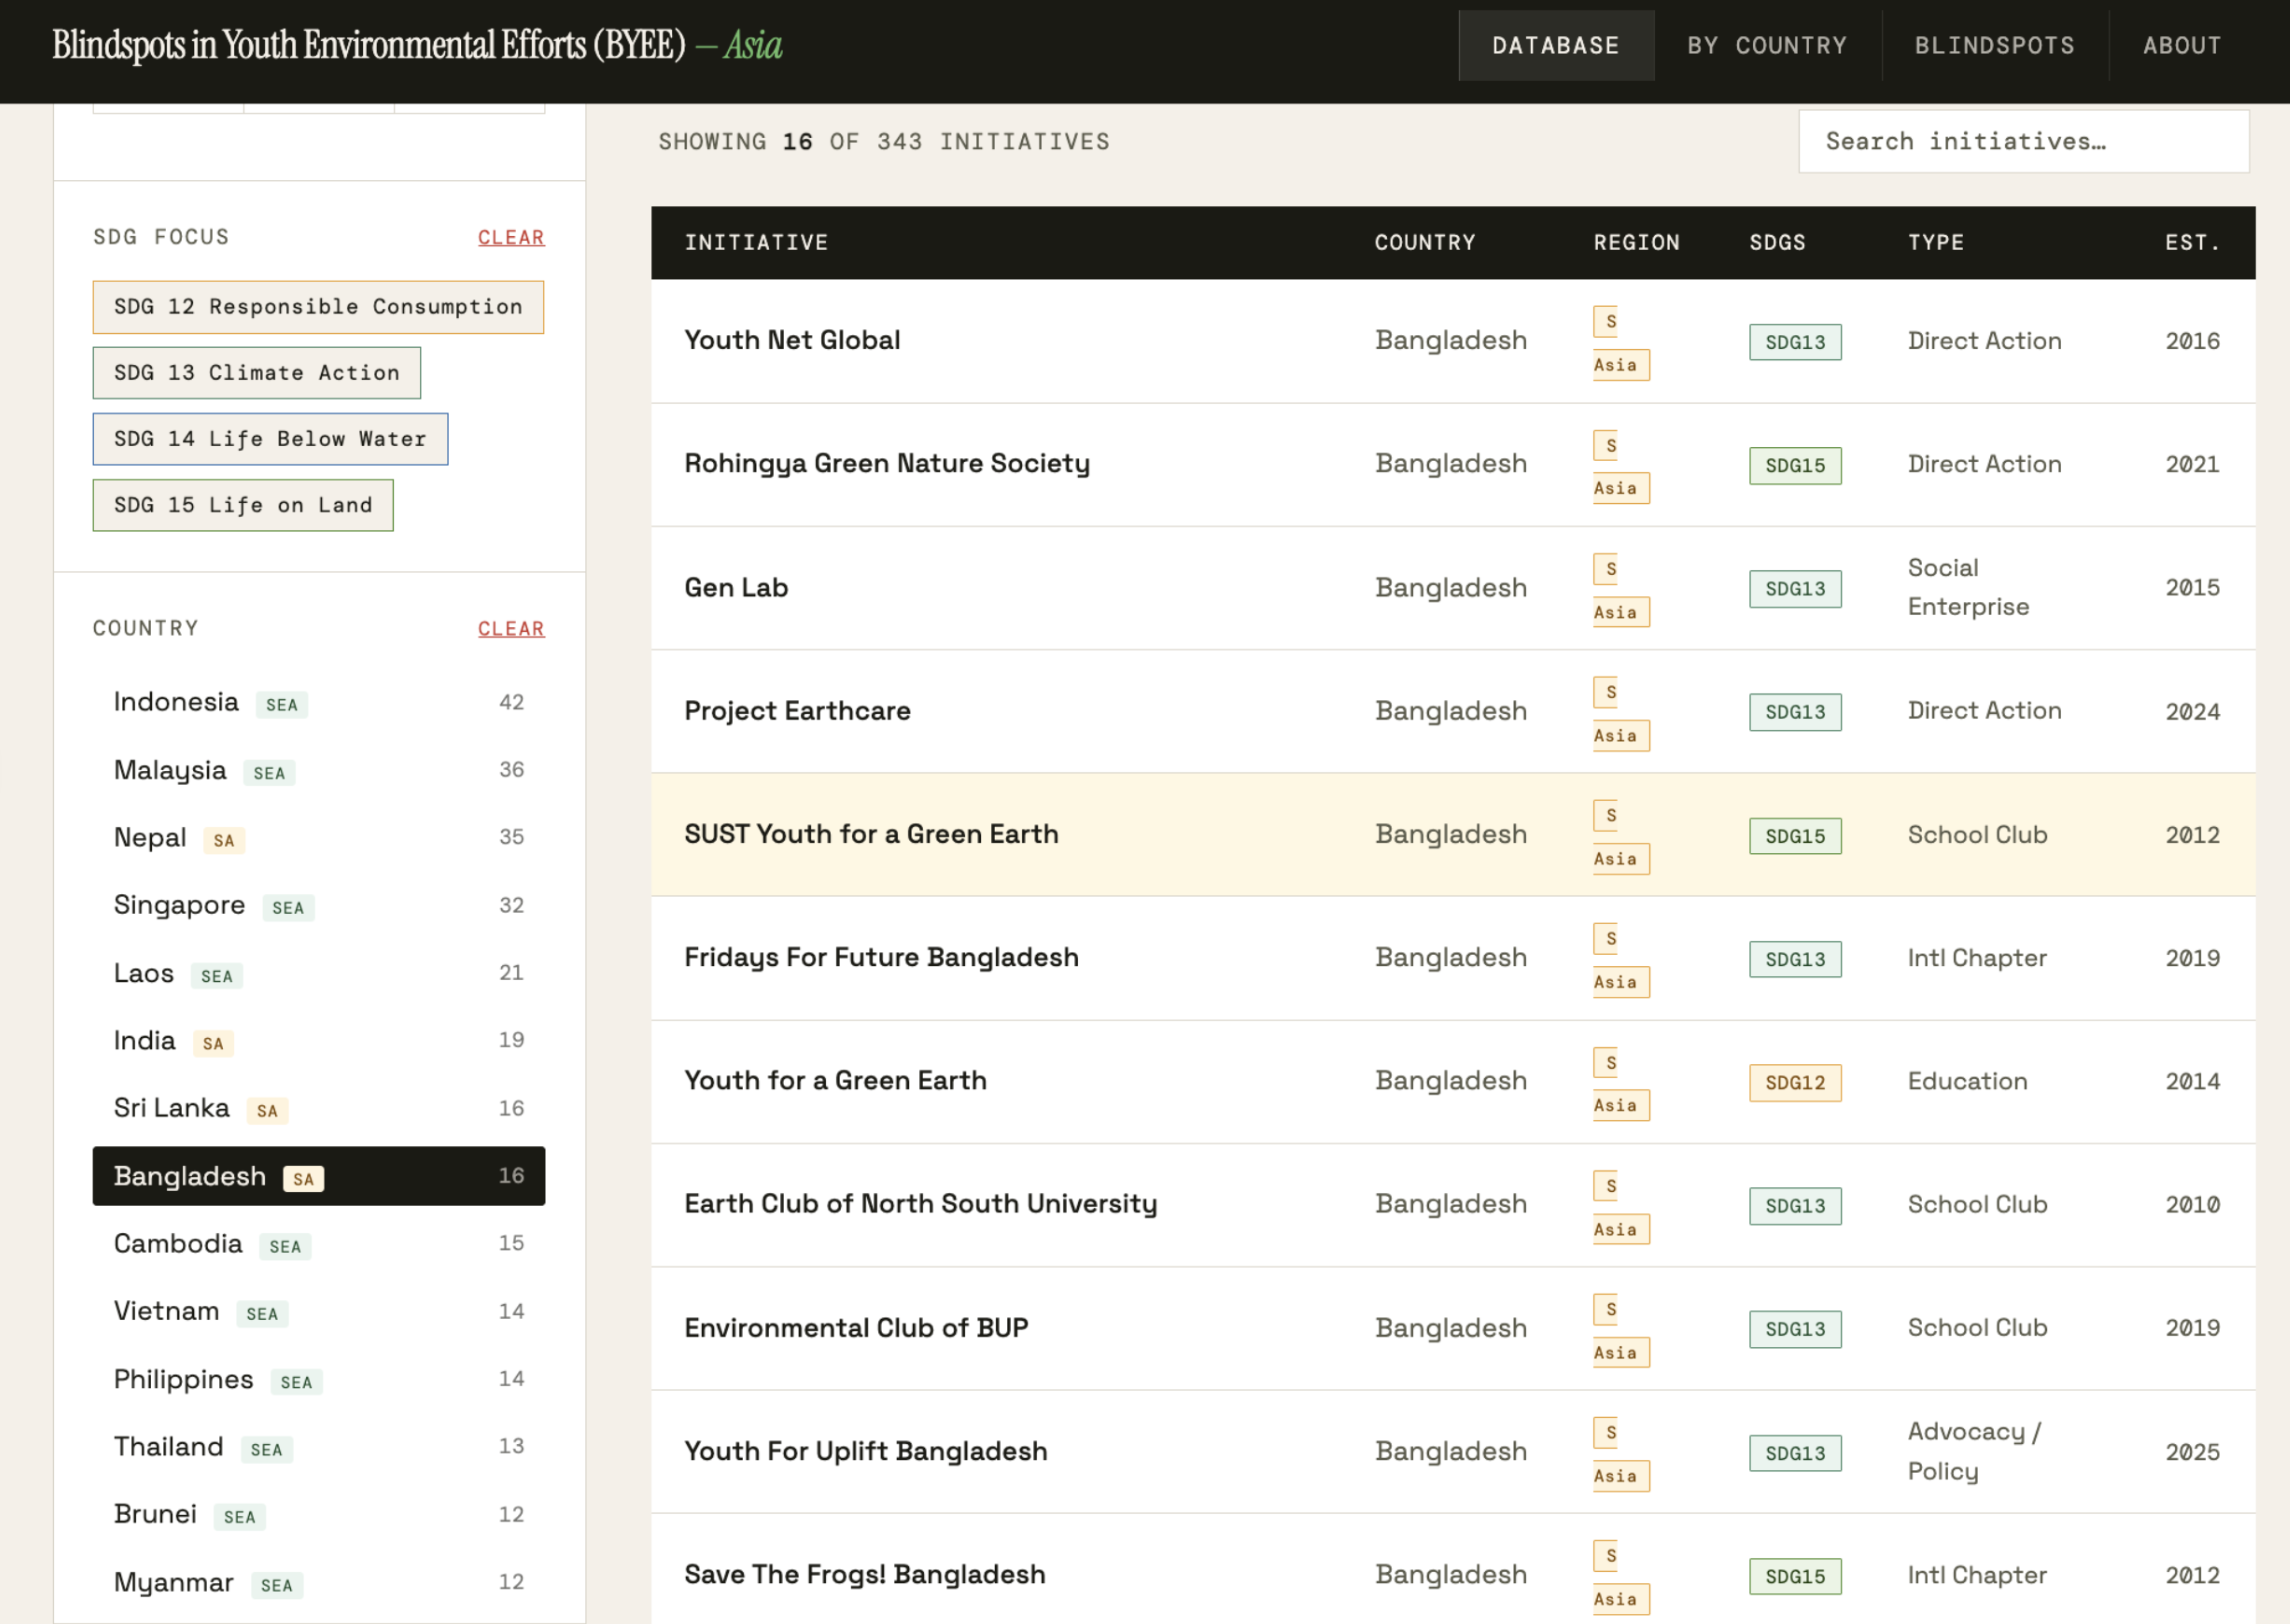This screenshot has width=2290, height=1624.
Task: Choose Thailand in the country filter
Action: (x=319, y=1447)
